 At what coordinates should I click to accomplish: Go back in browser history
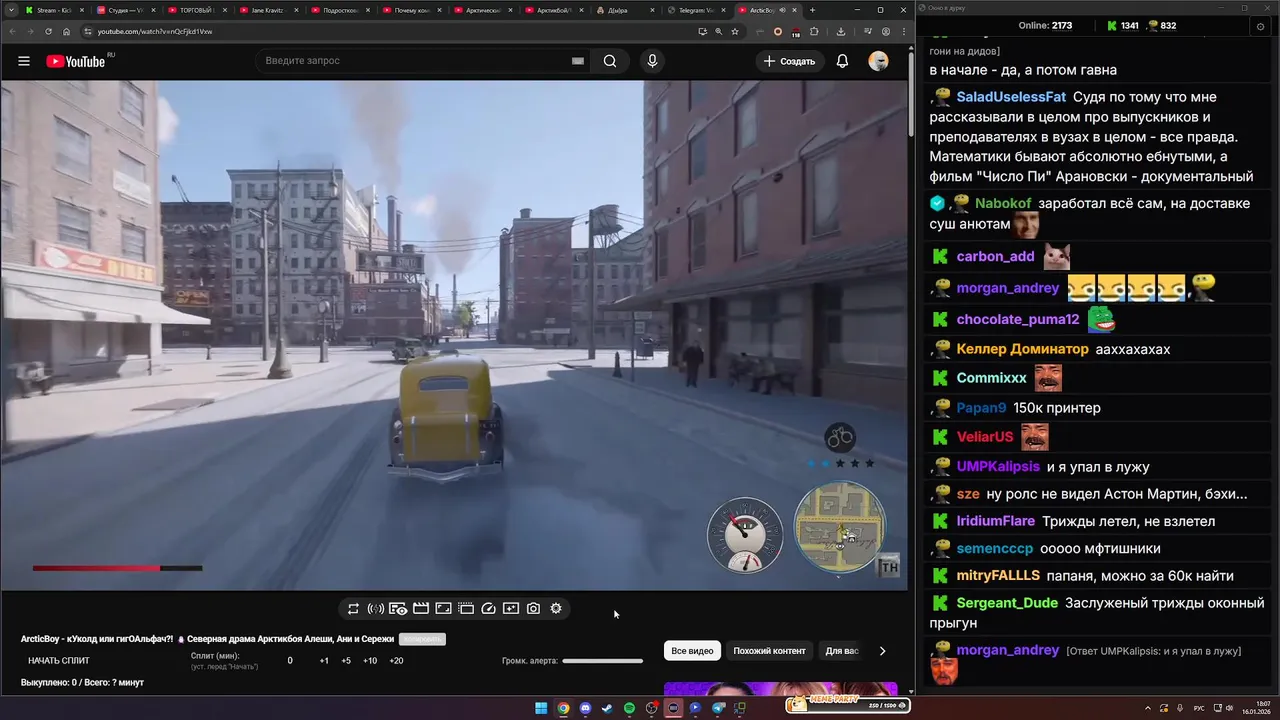point(12,31)
